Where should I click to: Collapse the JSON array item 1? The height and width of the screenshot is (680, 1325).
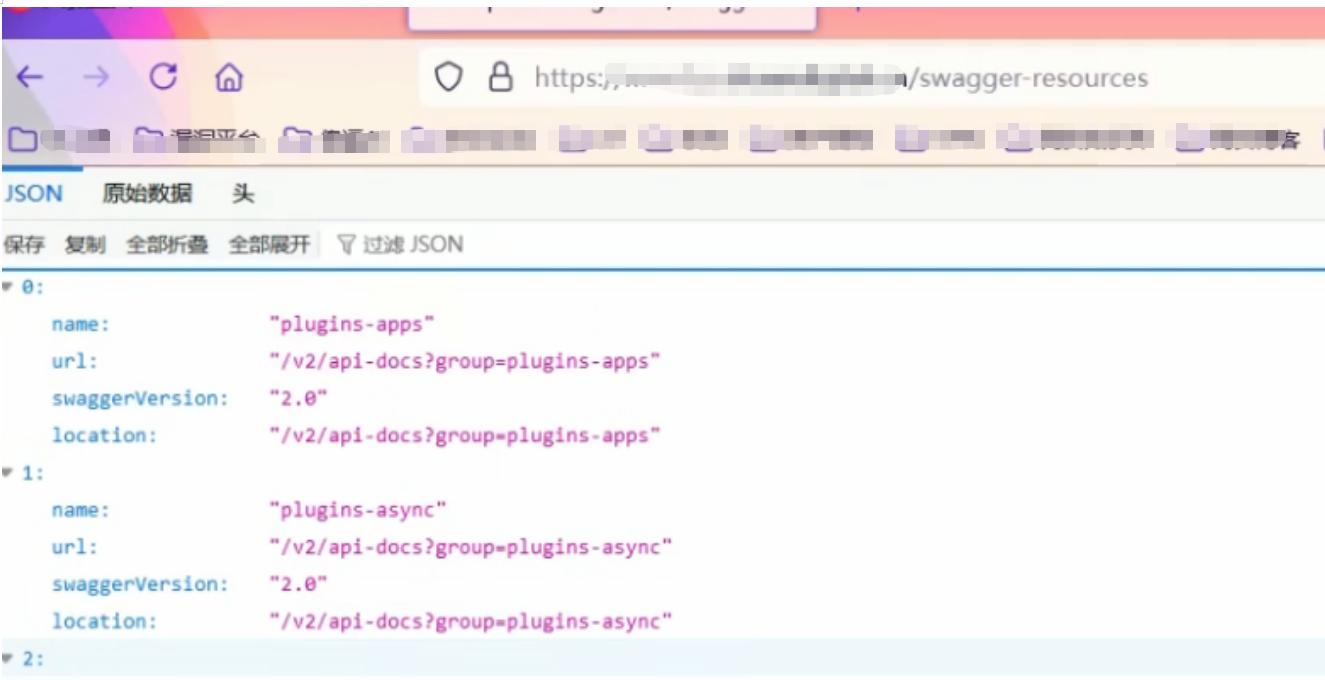[x=9, y=473]
